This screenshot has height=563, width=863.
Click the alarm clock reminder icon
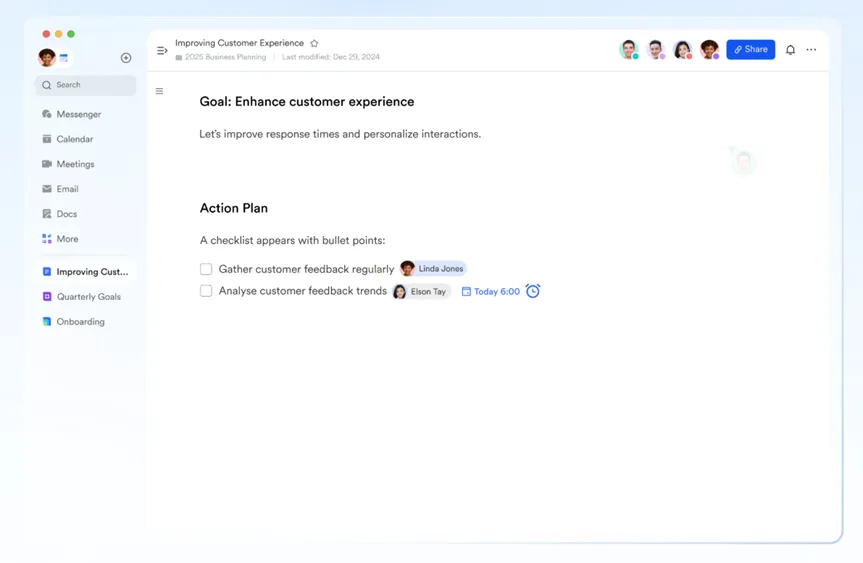coord(533,291)
